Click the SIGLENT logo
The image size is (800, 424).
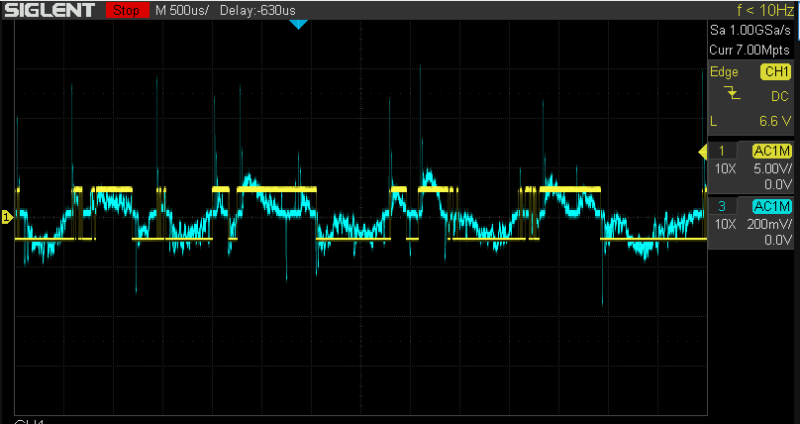pyautogui.click(x=50, y=10)
